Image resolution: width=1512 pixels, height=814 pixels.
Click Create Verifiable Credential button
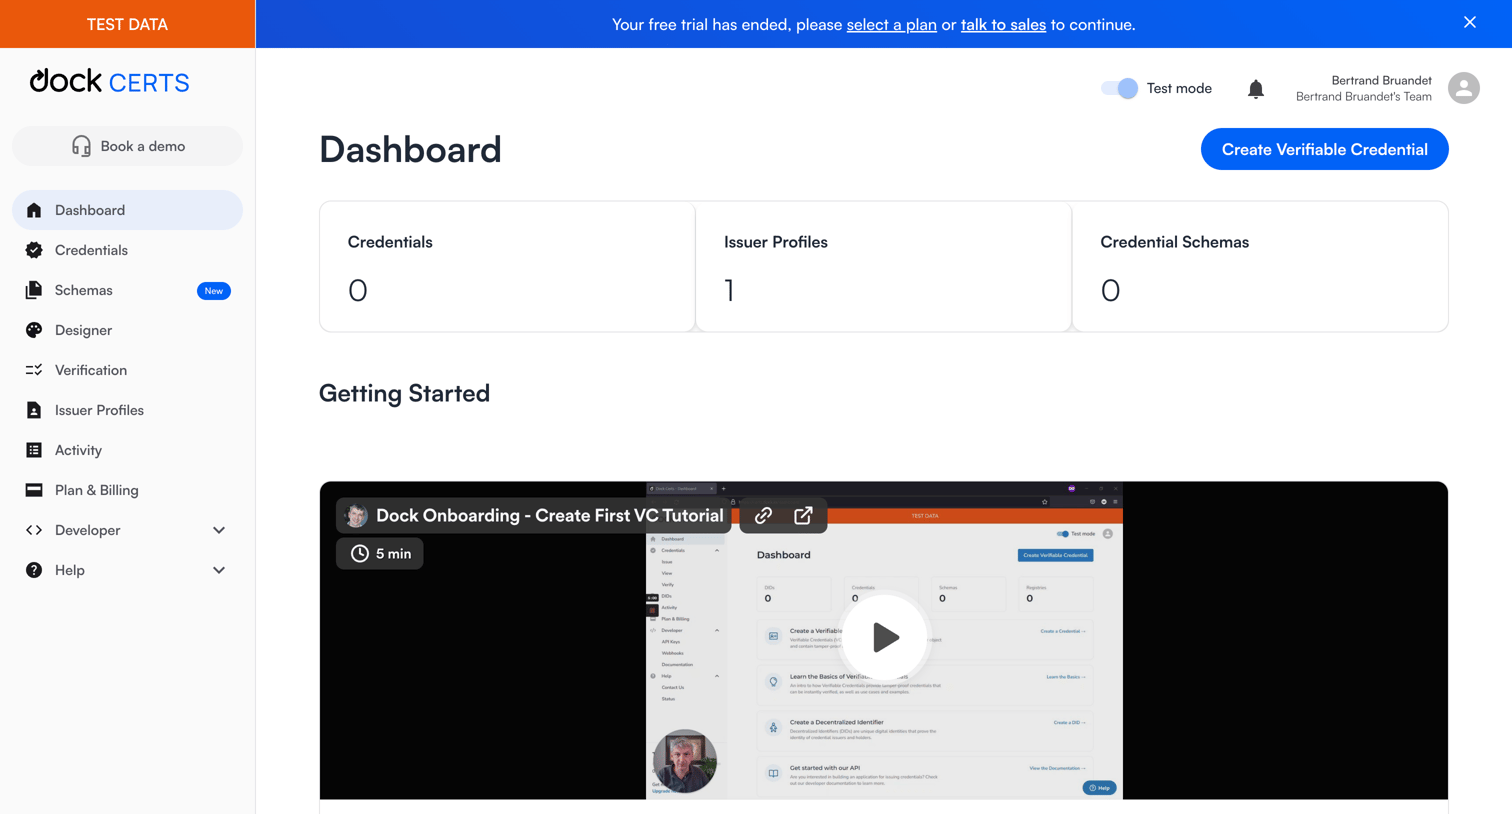1324,149
